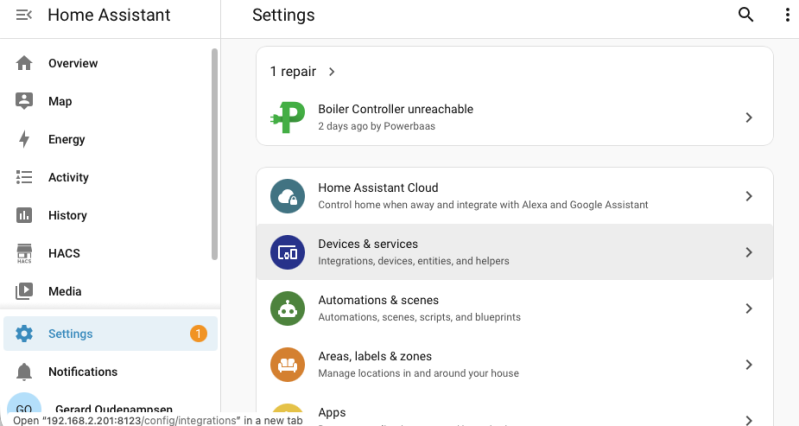
Task: Open Areas, labels & zones settings
Action: pos(515,364)
